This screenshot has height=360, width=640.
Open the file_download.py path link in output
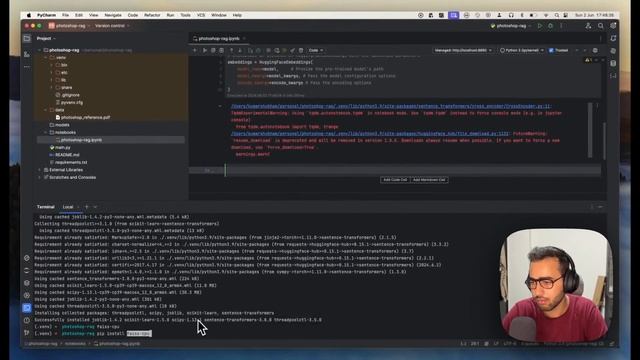point(370,133)
